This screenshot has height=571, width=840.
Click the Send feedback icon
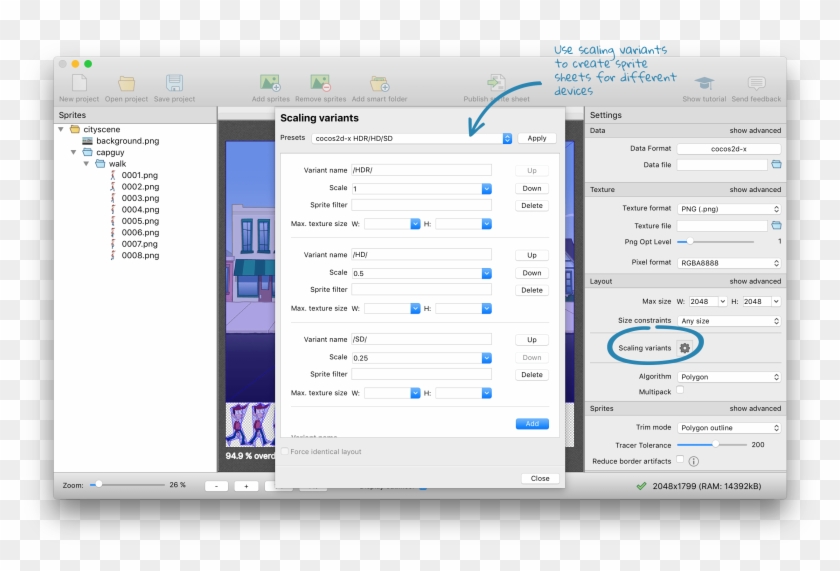[756, 83]
